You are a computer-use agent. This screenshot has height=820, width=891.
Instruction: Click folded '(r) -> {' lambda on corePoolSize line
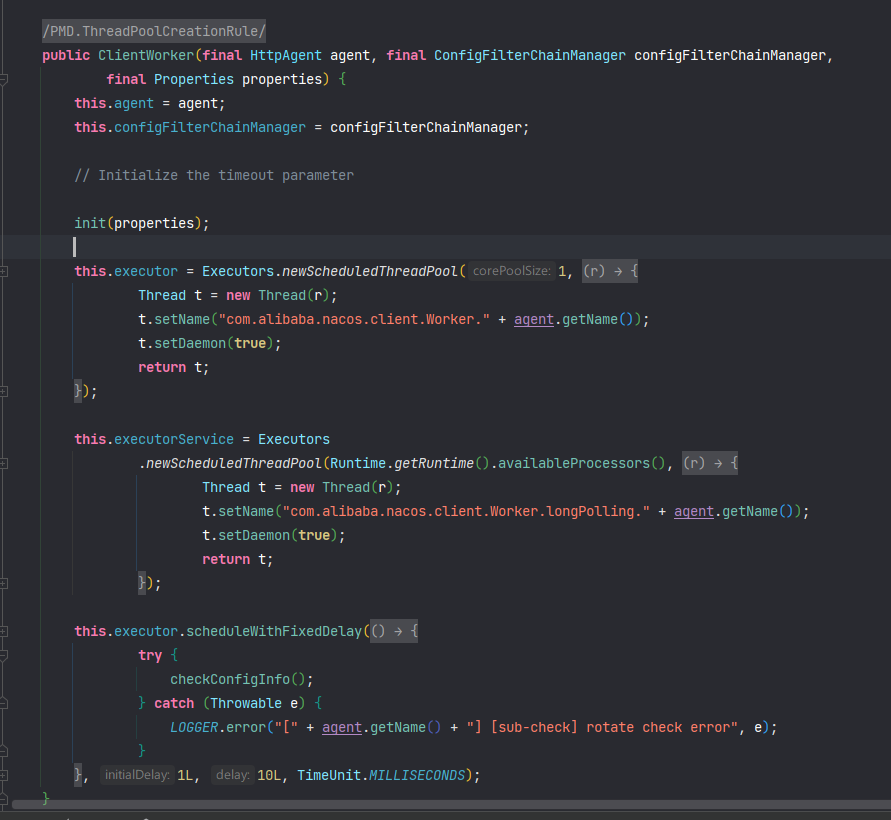coord(610,271)
